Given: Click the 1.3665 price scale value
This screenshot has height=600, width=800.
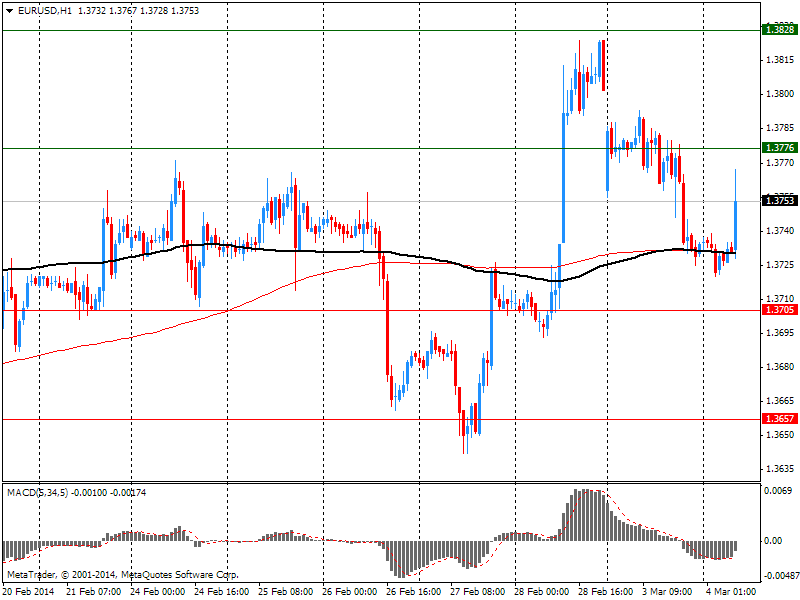Looking at the screenshot, I should point(780,401).
